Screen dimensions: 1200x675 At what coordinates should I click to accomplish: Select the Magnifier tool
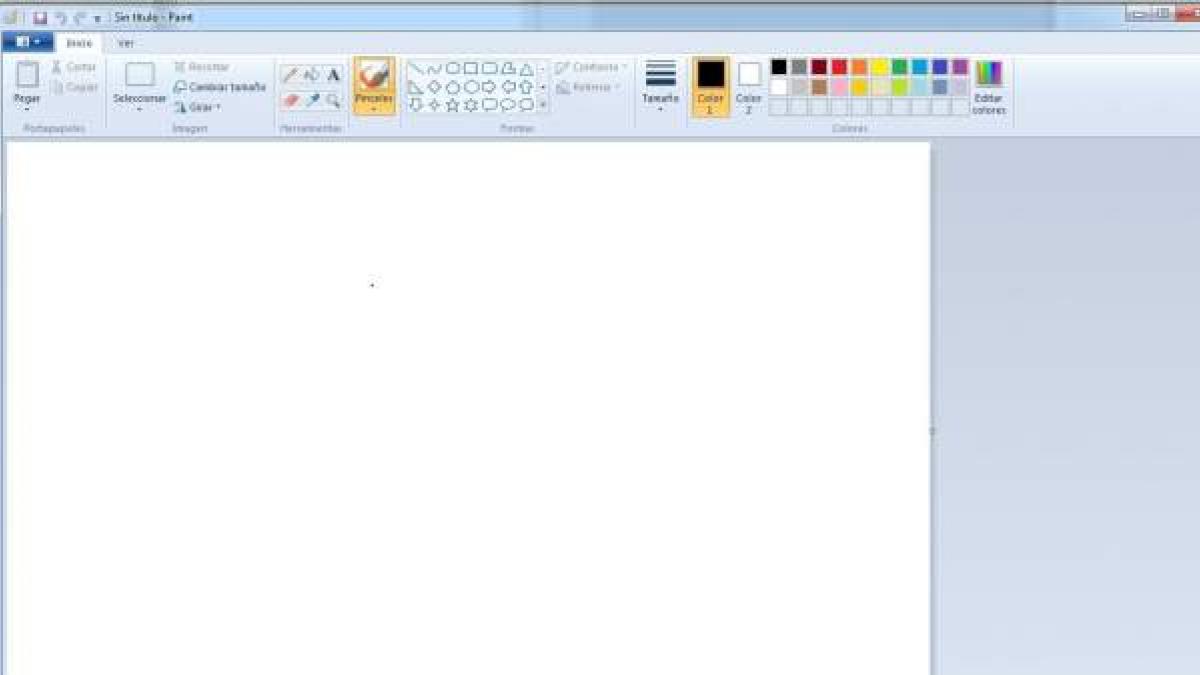pyautogui.click(x=333, y=100)
